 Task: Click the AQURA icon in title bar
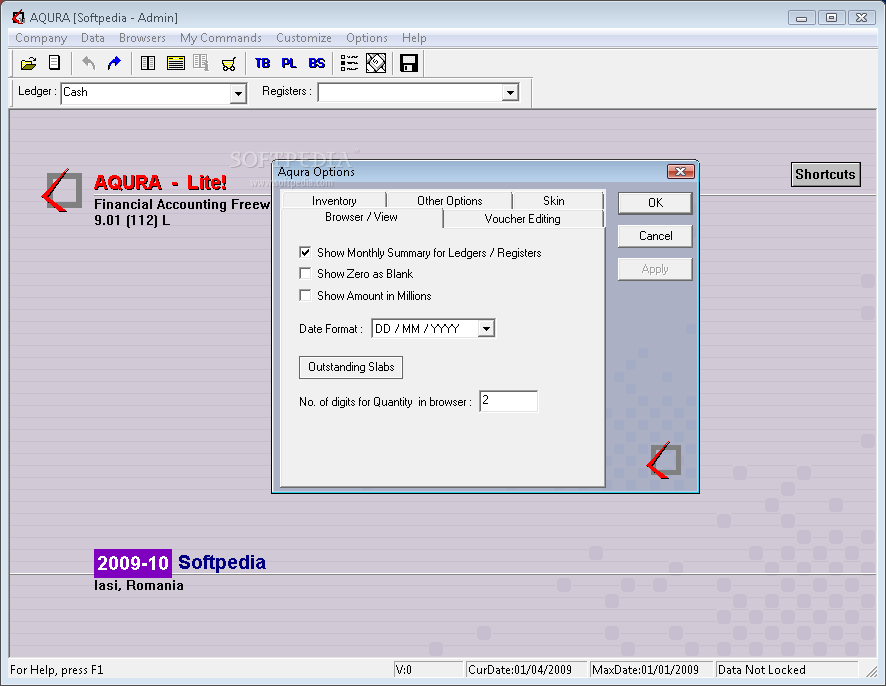[x=18, y=18]
